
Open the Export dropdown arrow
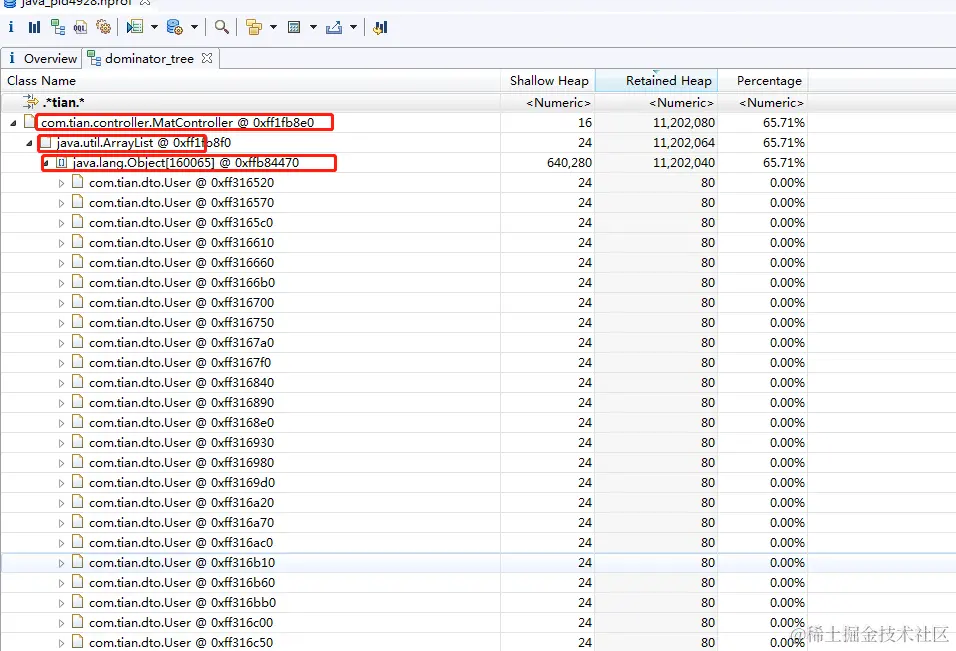[354, 27]
